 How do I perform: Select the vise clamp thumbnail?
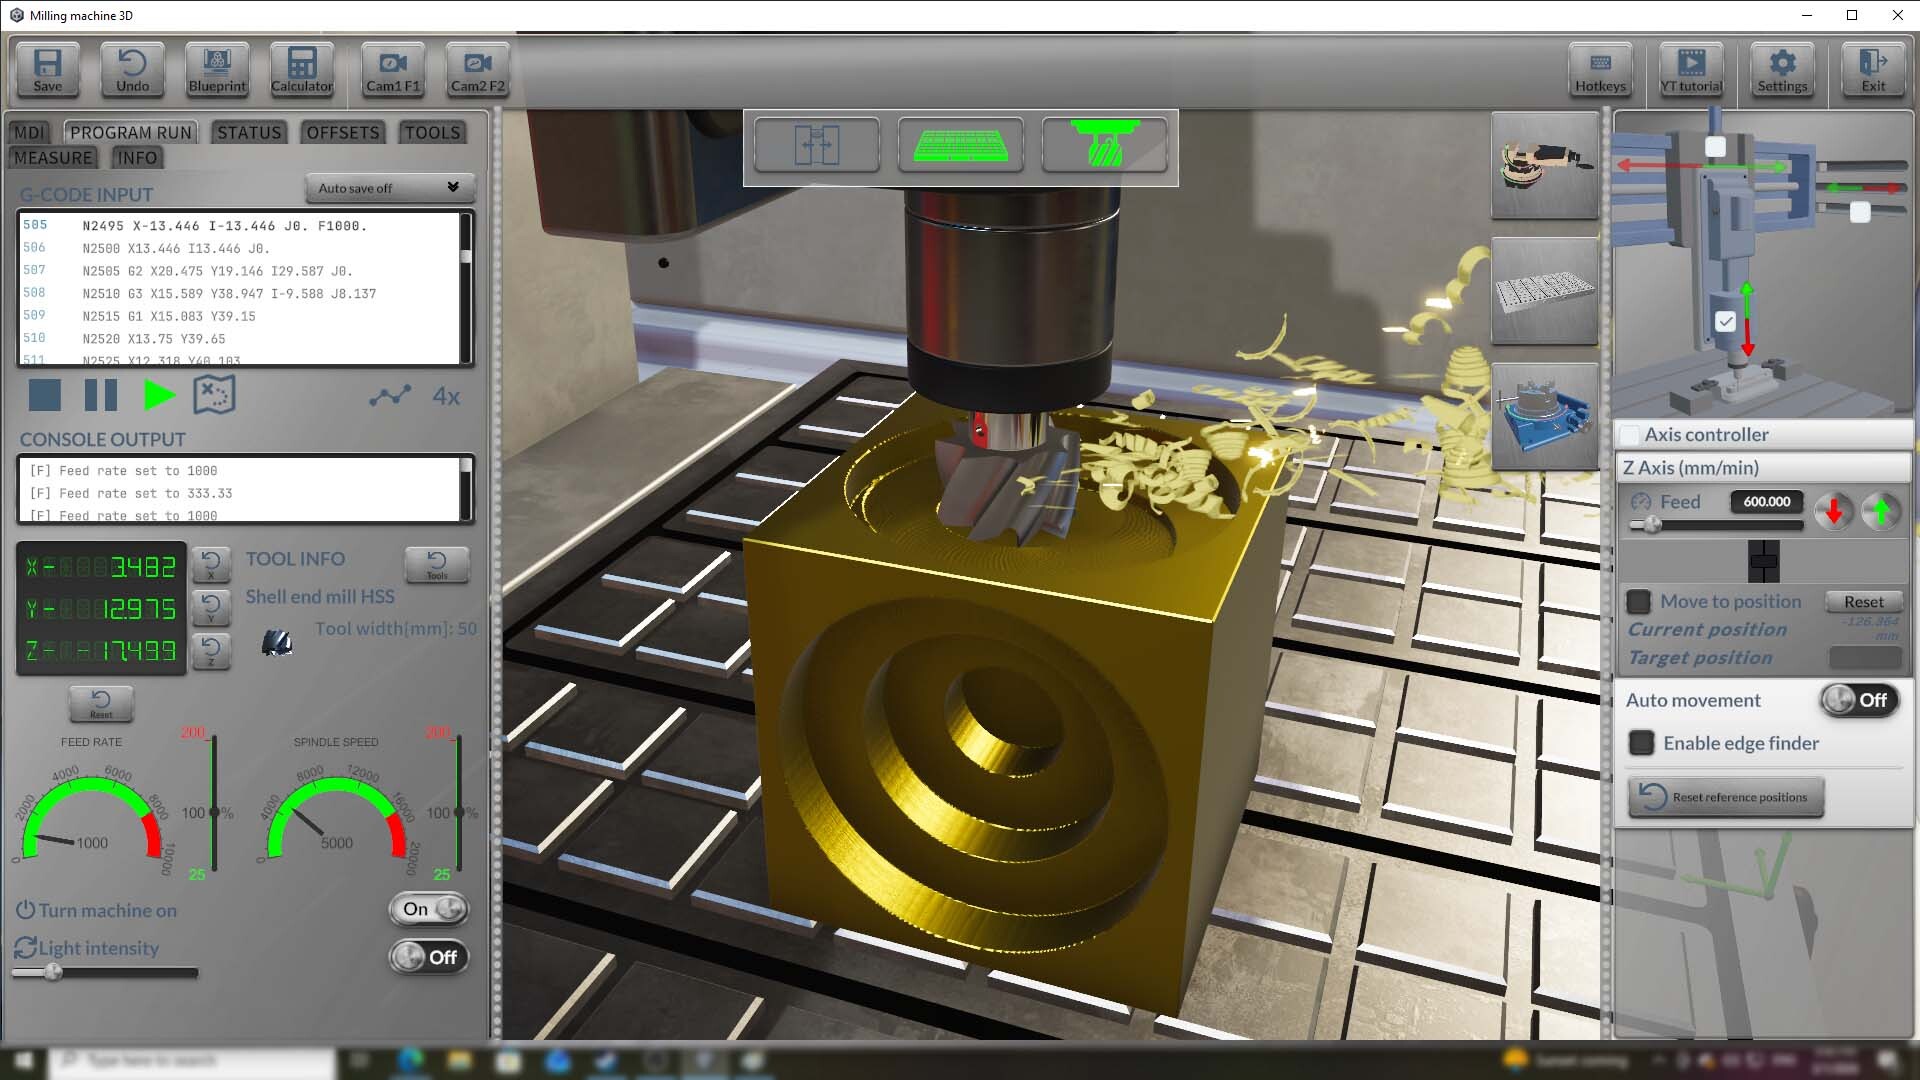pyautogui.click(x=1545, y=165)
